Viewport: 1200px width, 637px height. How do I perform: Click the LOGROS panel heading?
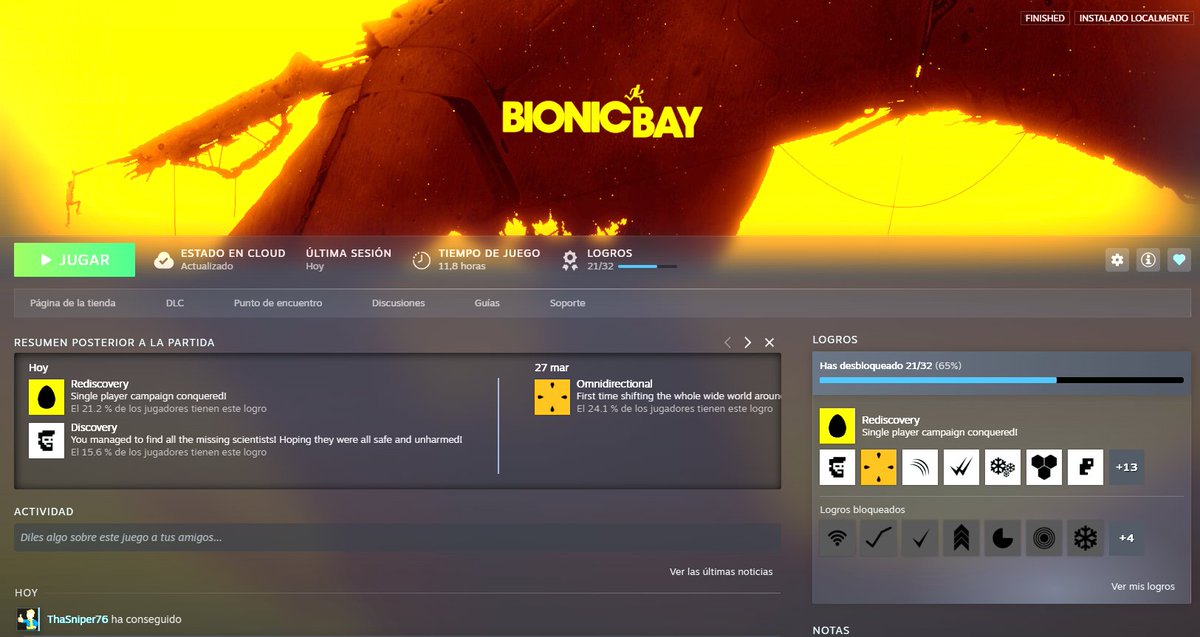(x=835, y=340)
